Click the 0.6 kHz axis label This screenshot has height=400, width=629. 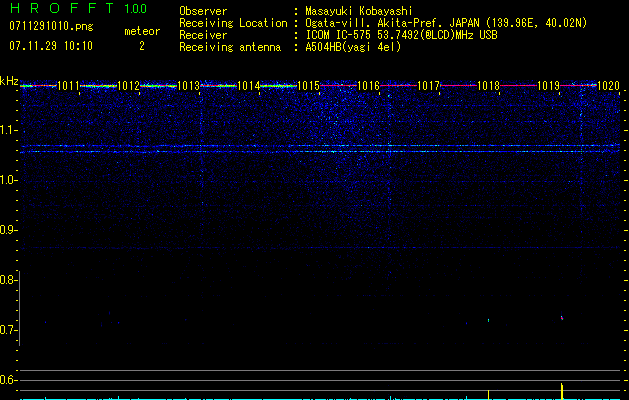pos(7,380)
